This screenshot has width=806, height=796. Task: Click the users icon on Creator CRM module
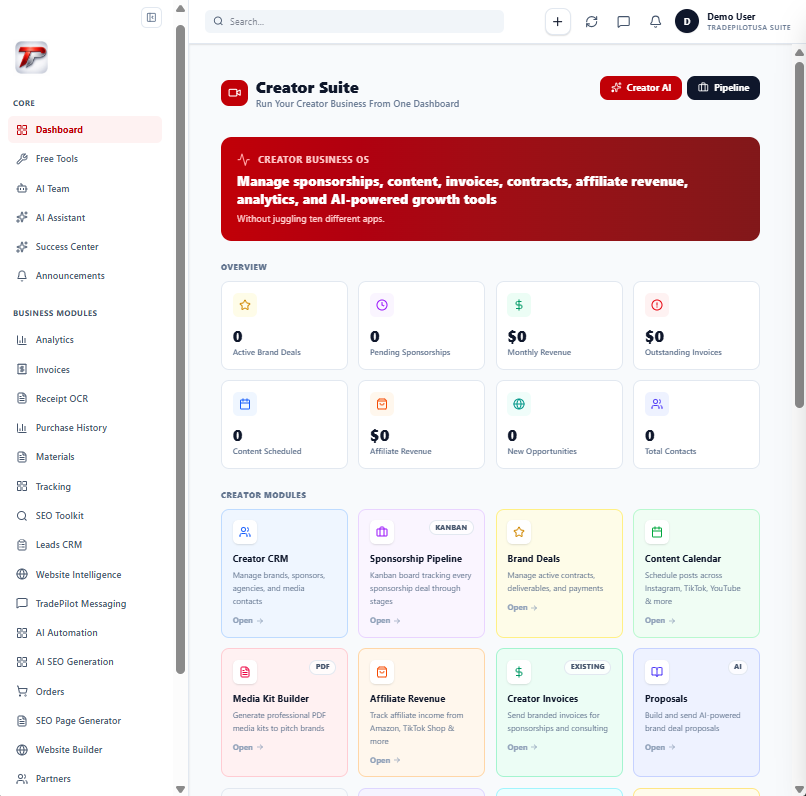[x=245, y=532]
